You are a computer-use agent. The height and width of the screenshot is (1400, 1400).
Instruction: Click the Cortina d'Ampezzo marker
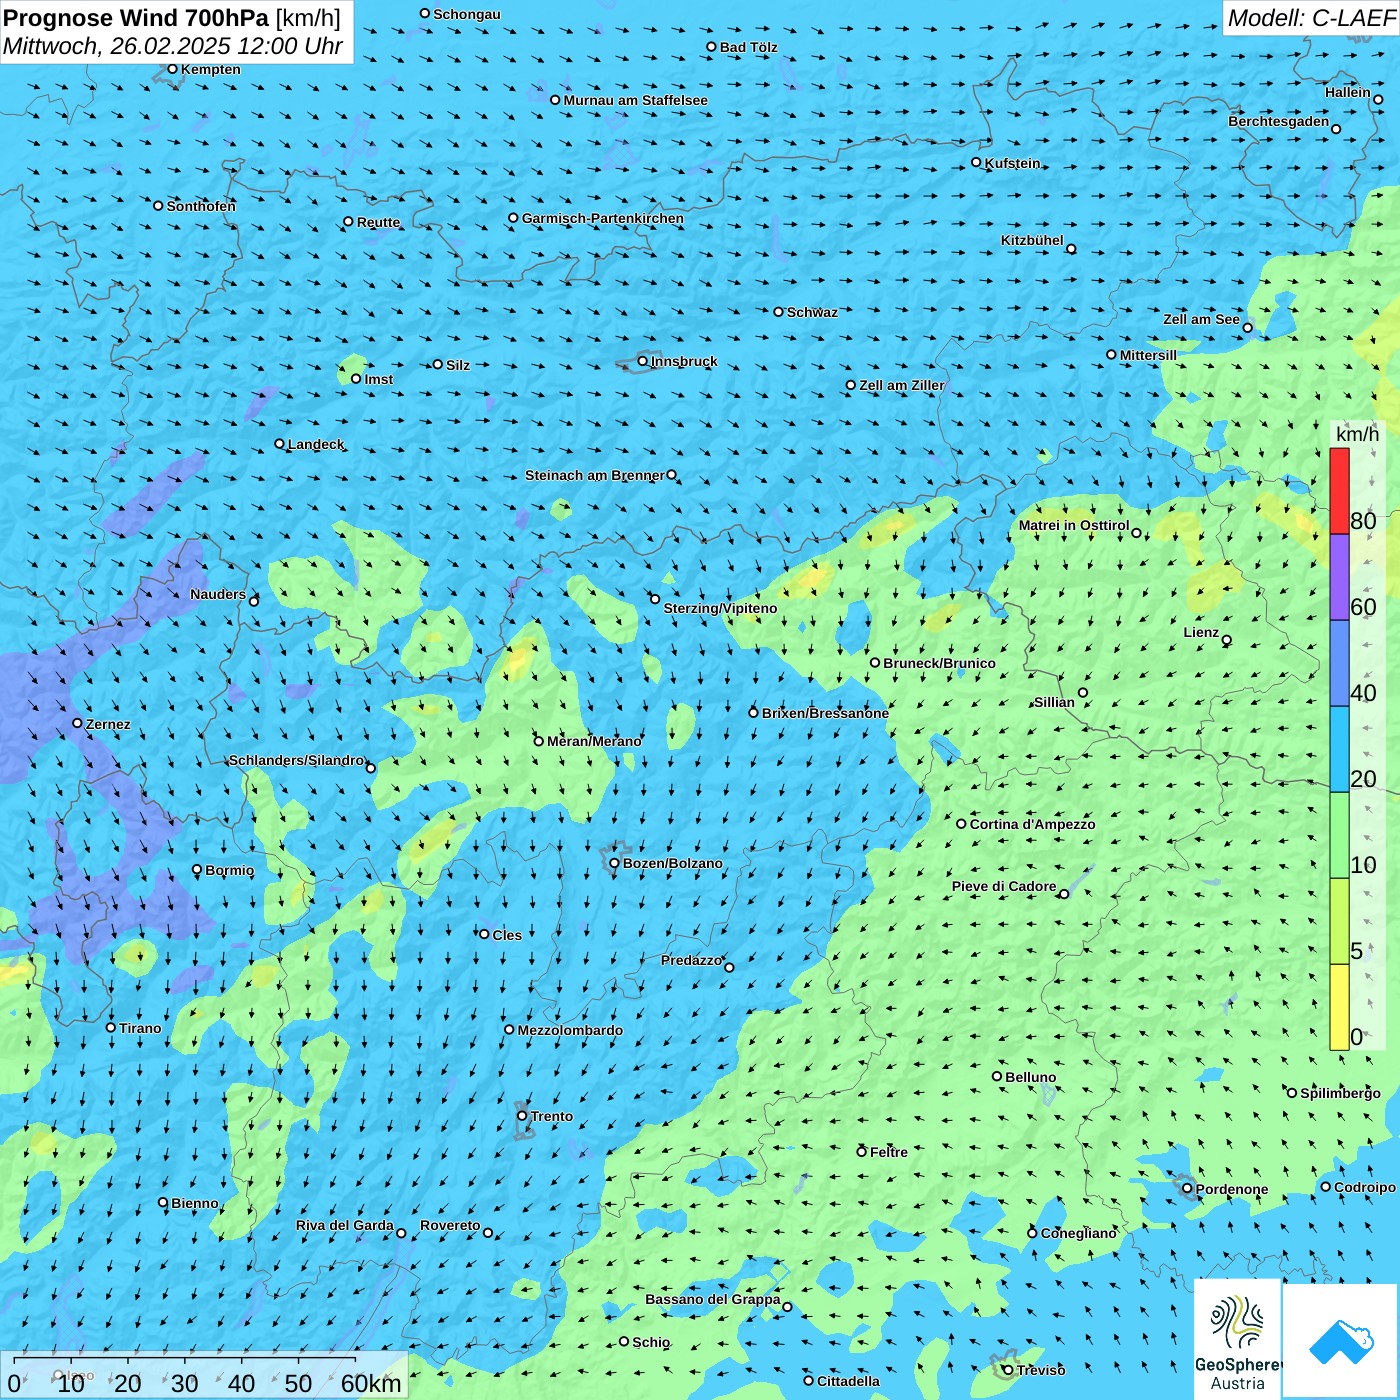962,824
